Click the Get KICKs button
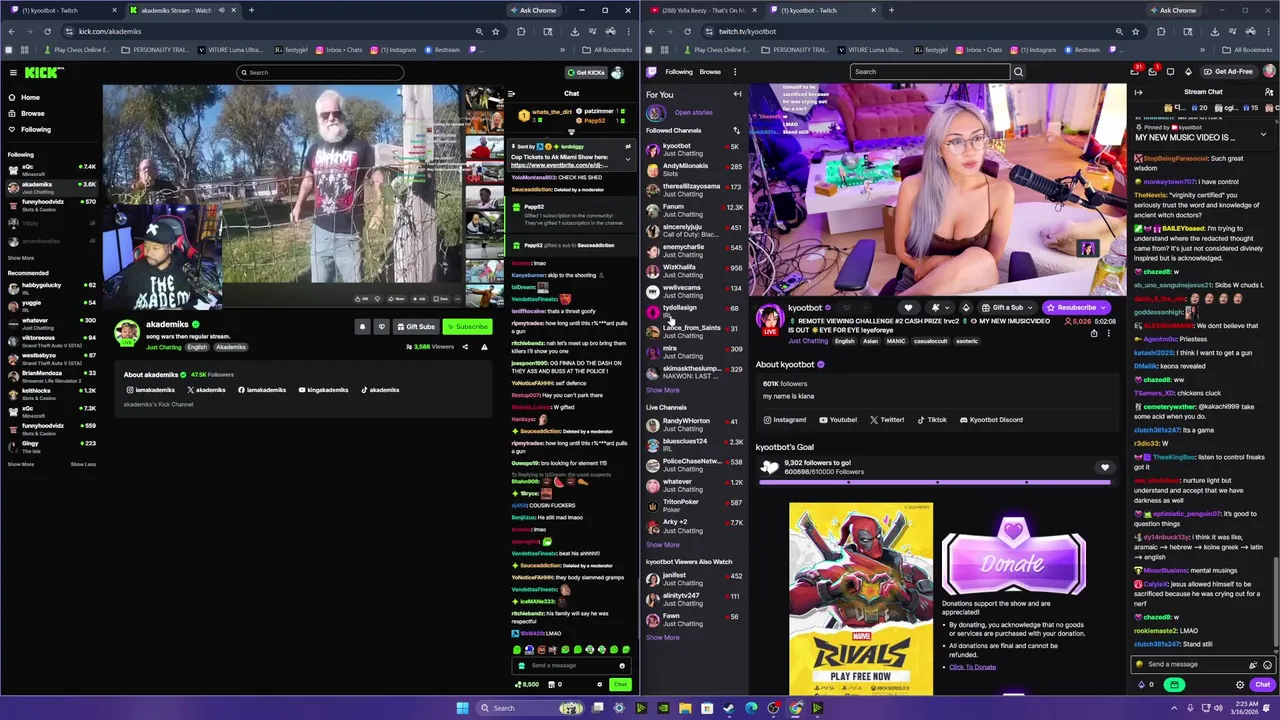This screenshot has height=720, width=1280. click(586, 72)
